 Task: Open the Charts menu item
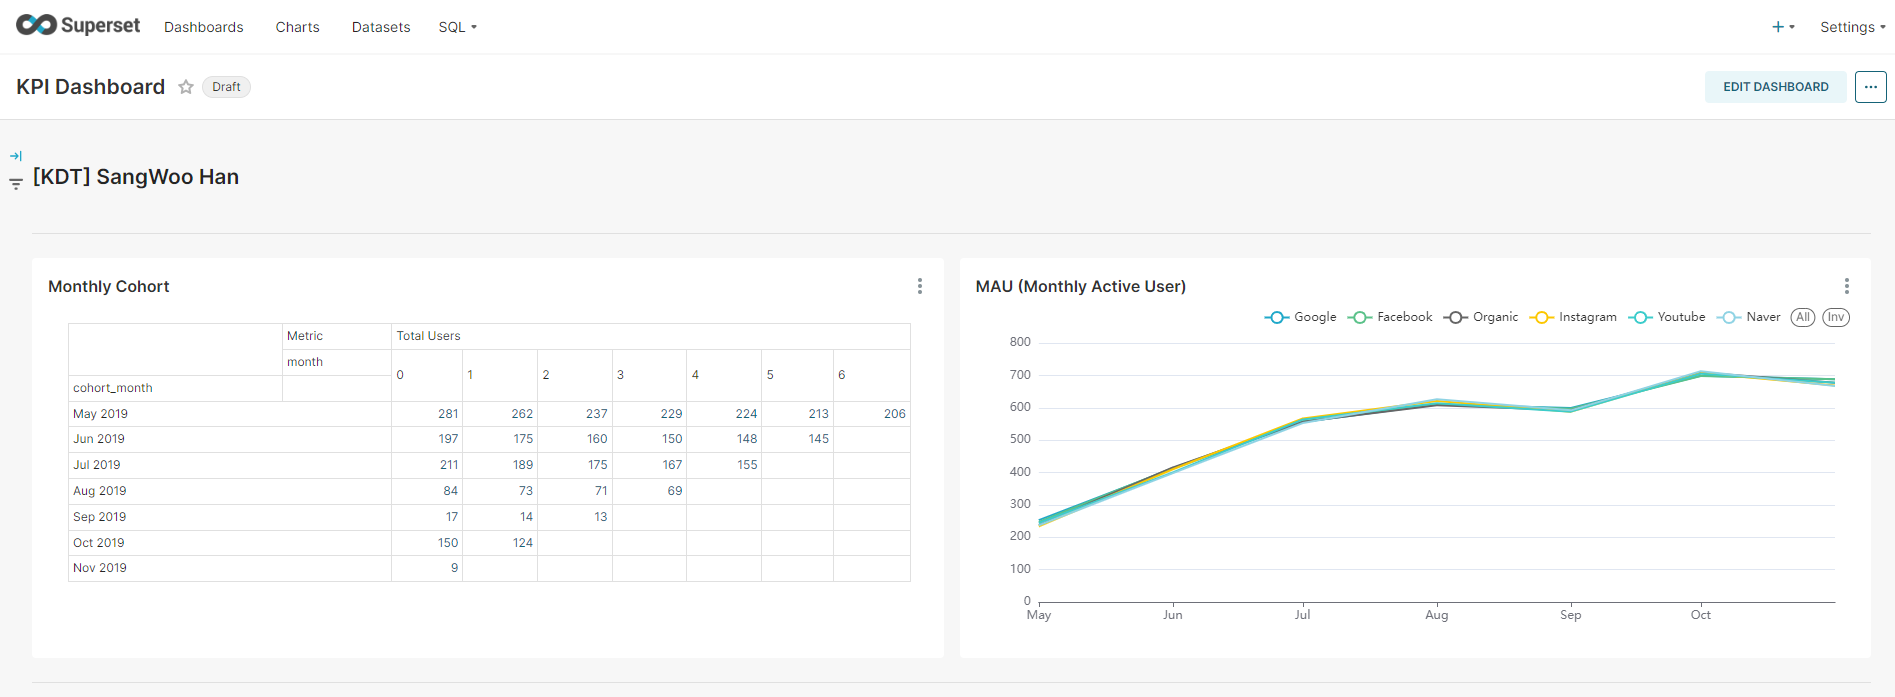(x=298, y=27)
